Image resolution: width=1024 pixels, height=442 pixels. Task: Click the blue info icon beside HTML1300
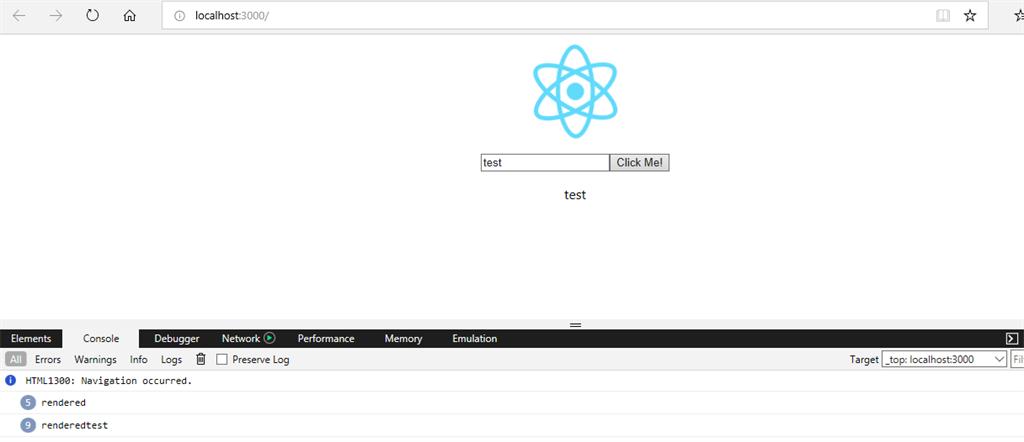10,381
